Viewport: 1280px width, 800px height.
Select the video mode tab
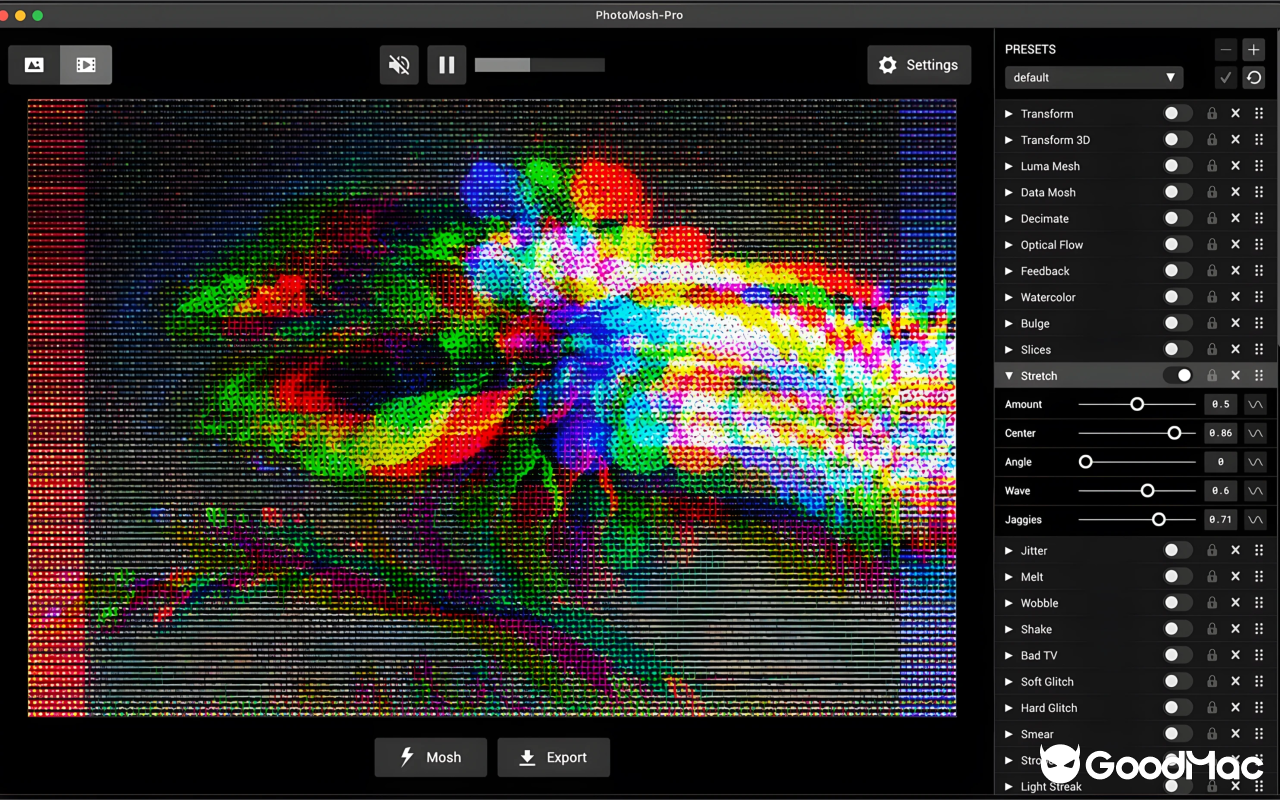click(x=86, y=64)
